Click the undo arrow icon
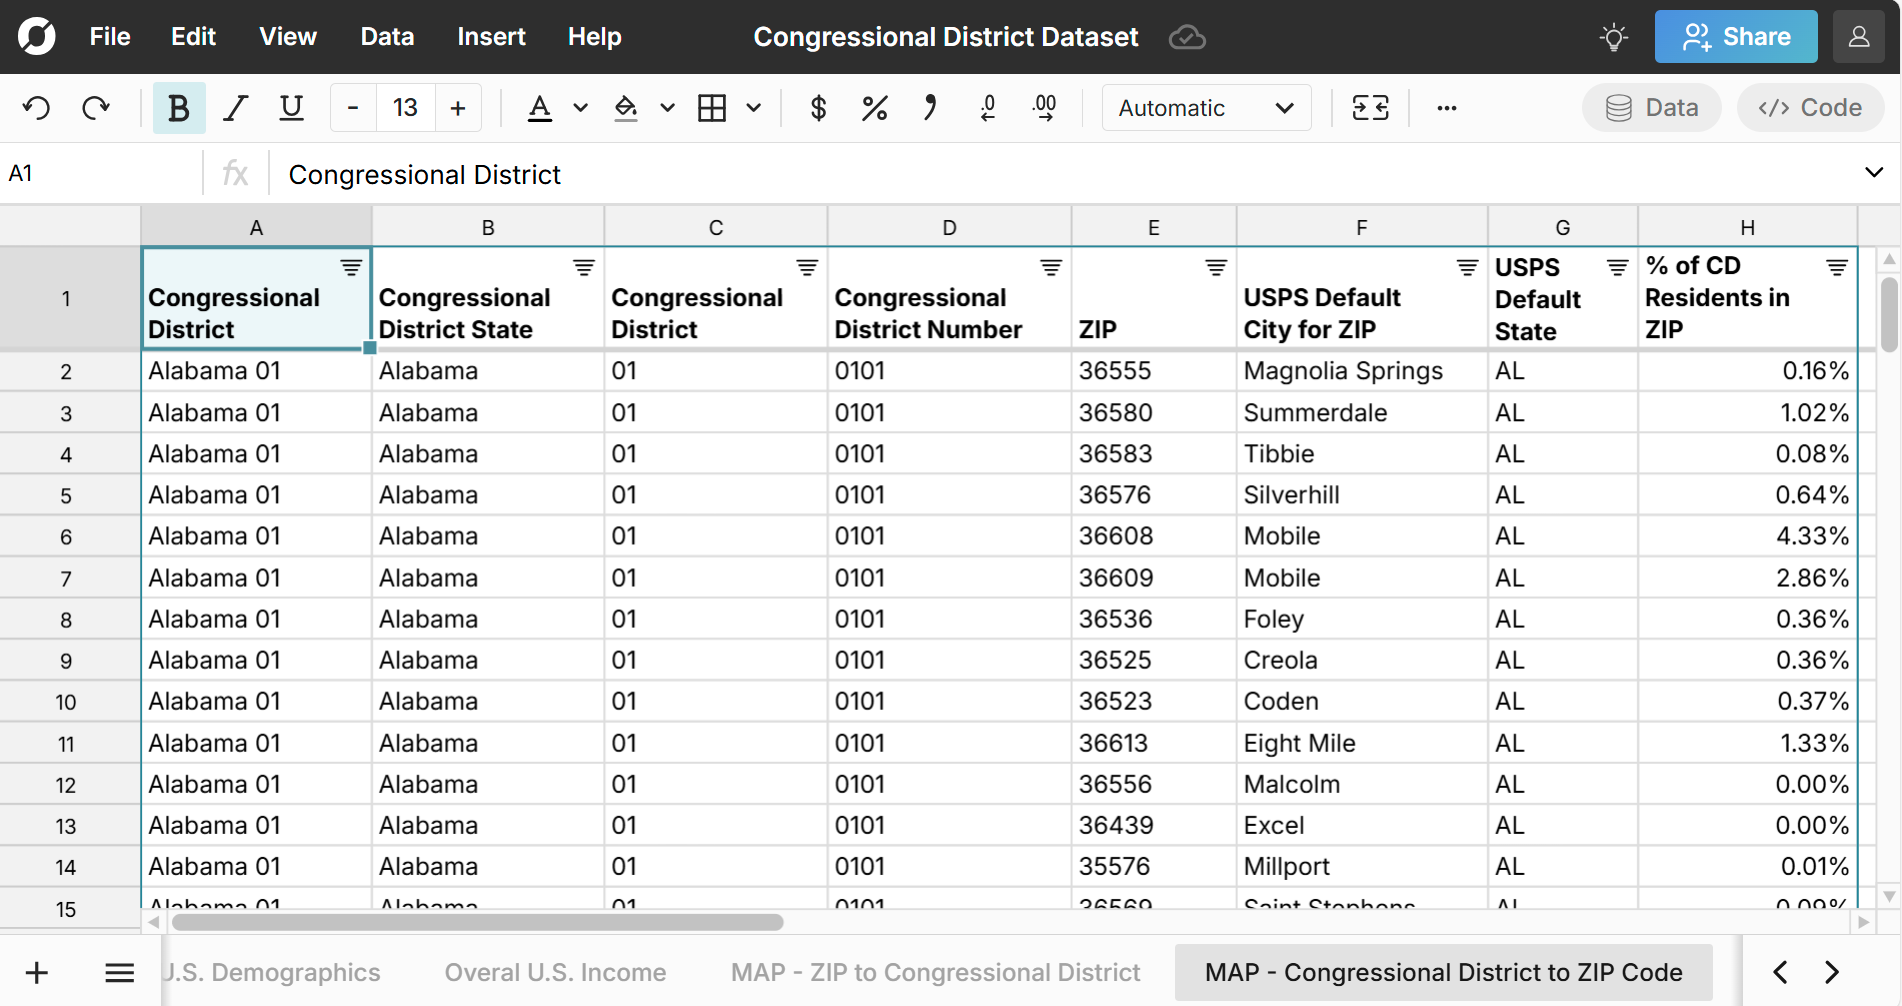Image resolution: width=1902 pixels, height=1006 pixels. click(x=37, y=108)
